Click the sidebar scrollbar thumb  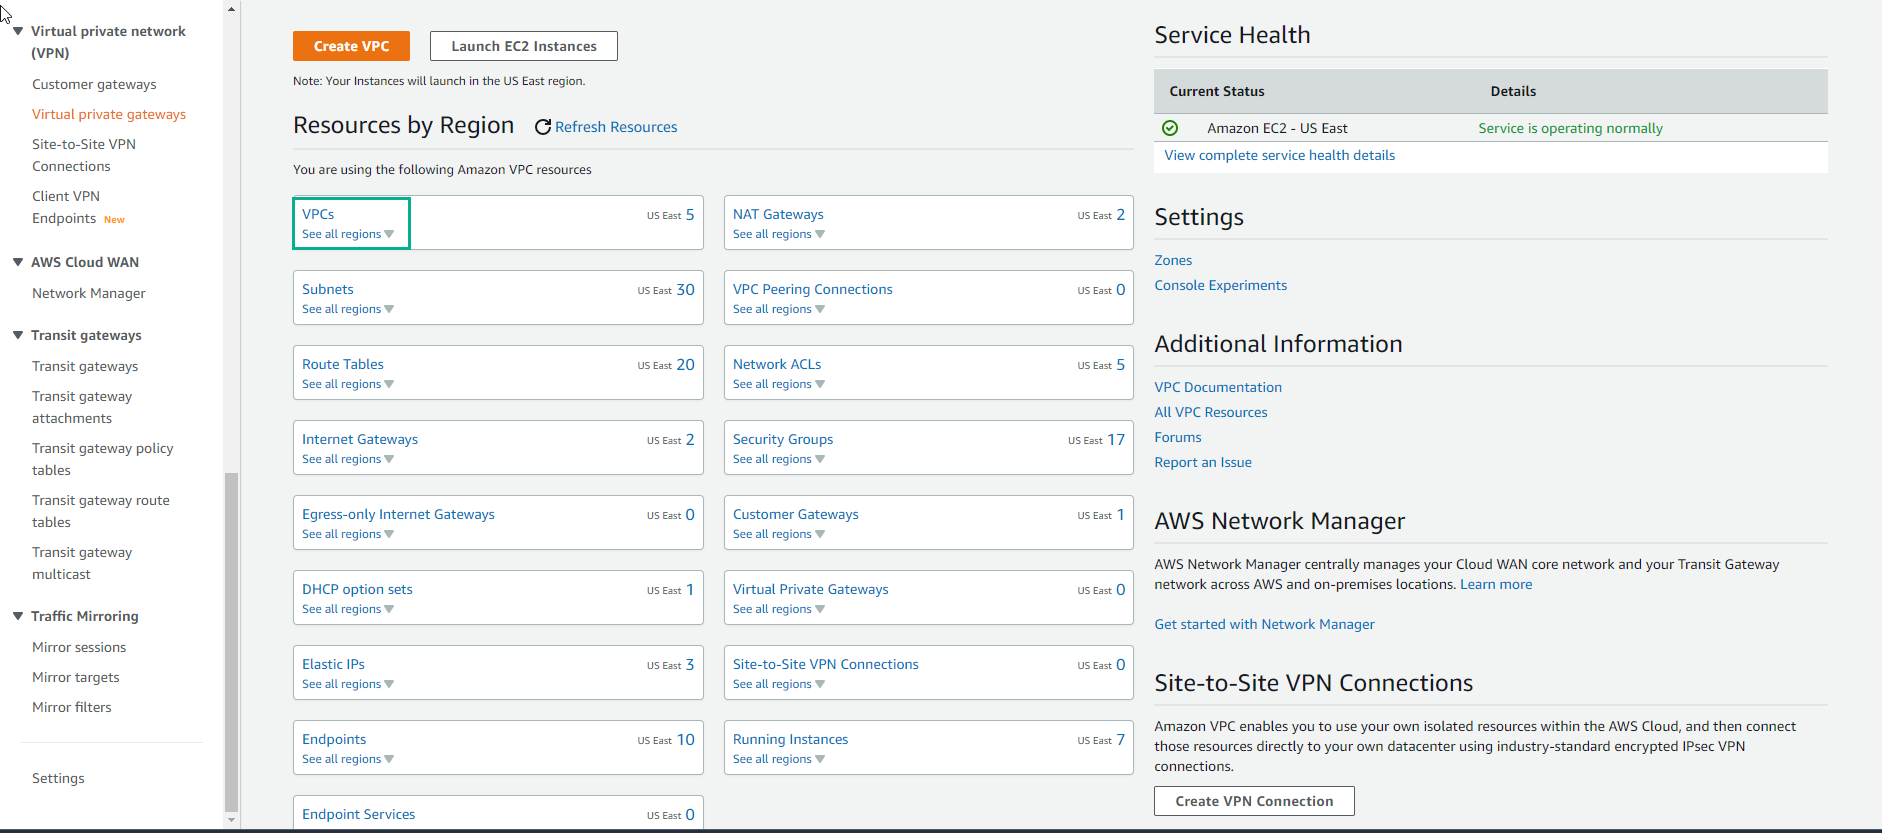[231, 640]
